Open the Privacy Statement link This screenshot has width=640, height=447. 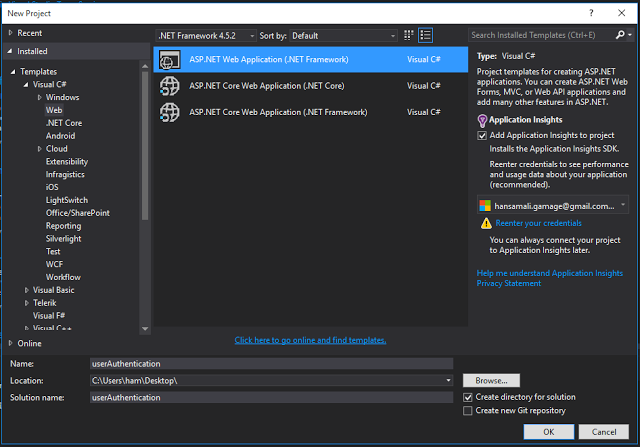509,283
